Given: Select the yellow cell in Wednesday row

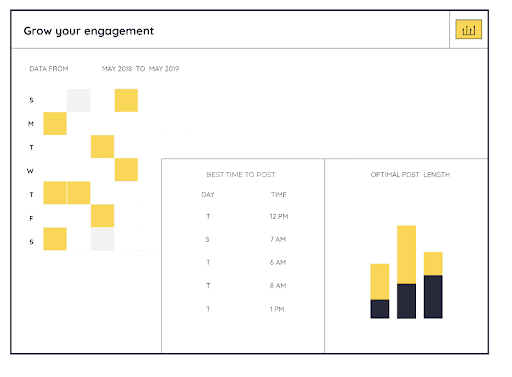Looking at the screenshot, I should [x=126, y=170].
